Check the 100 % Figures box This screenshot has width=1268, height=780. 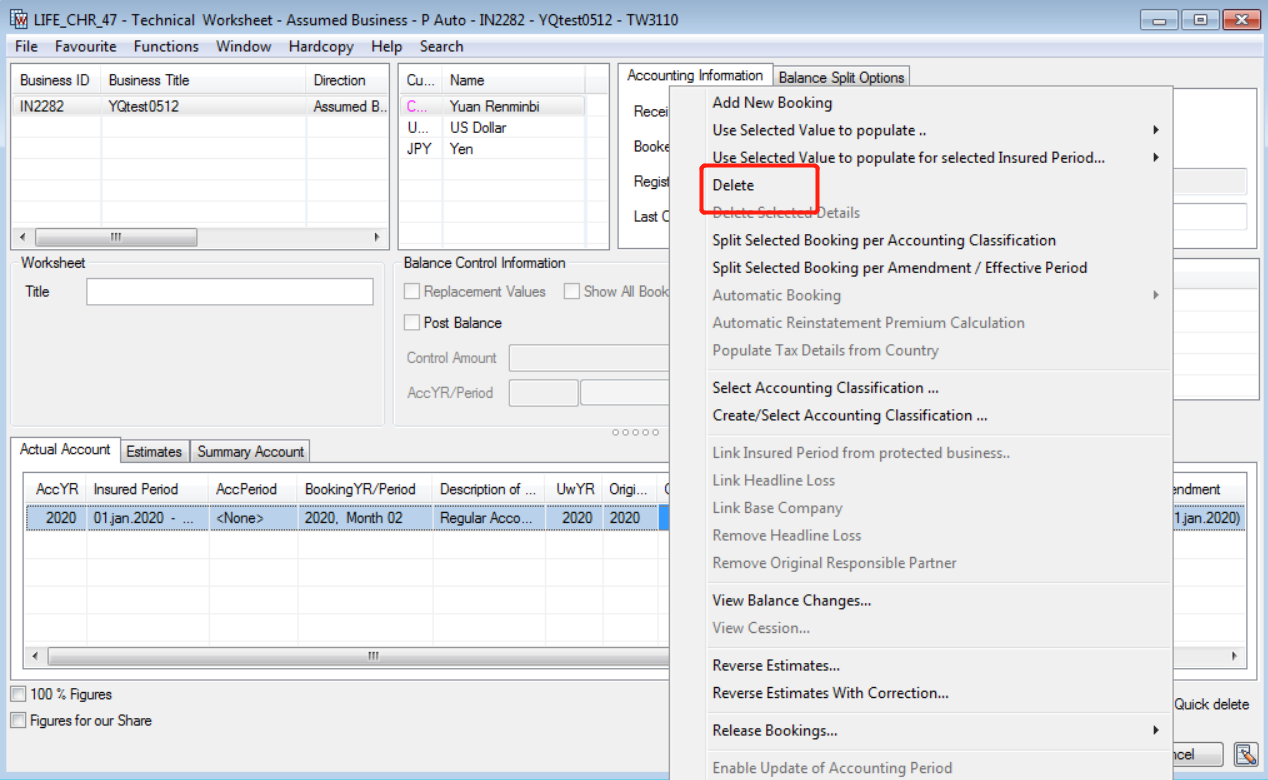tap(19, 694)
